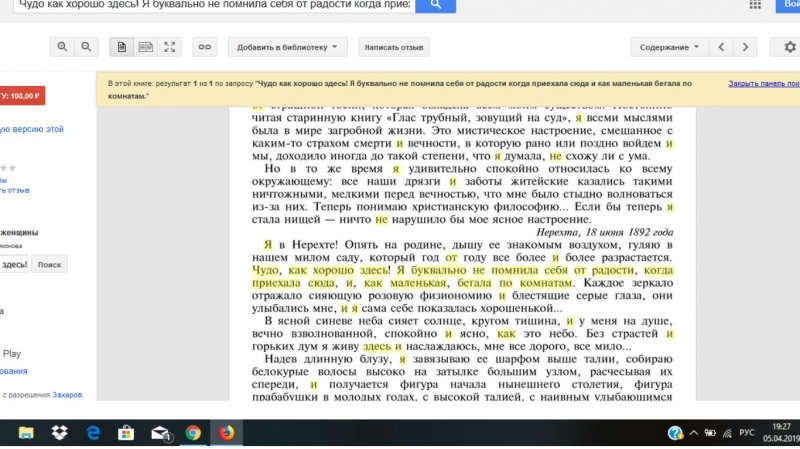Switch to two-page view
The width and height of the screenshot is (800, 449).
point(146,47)
